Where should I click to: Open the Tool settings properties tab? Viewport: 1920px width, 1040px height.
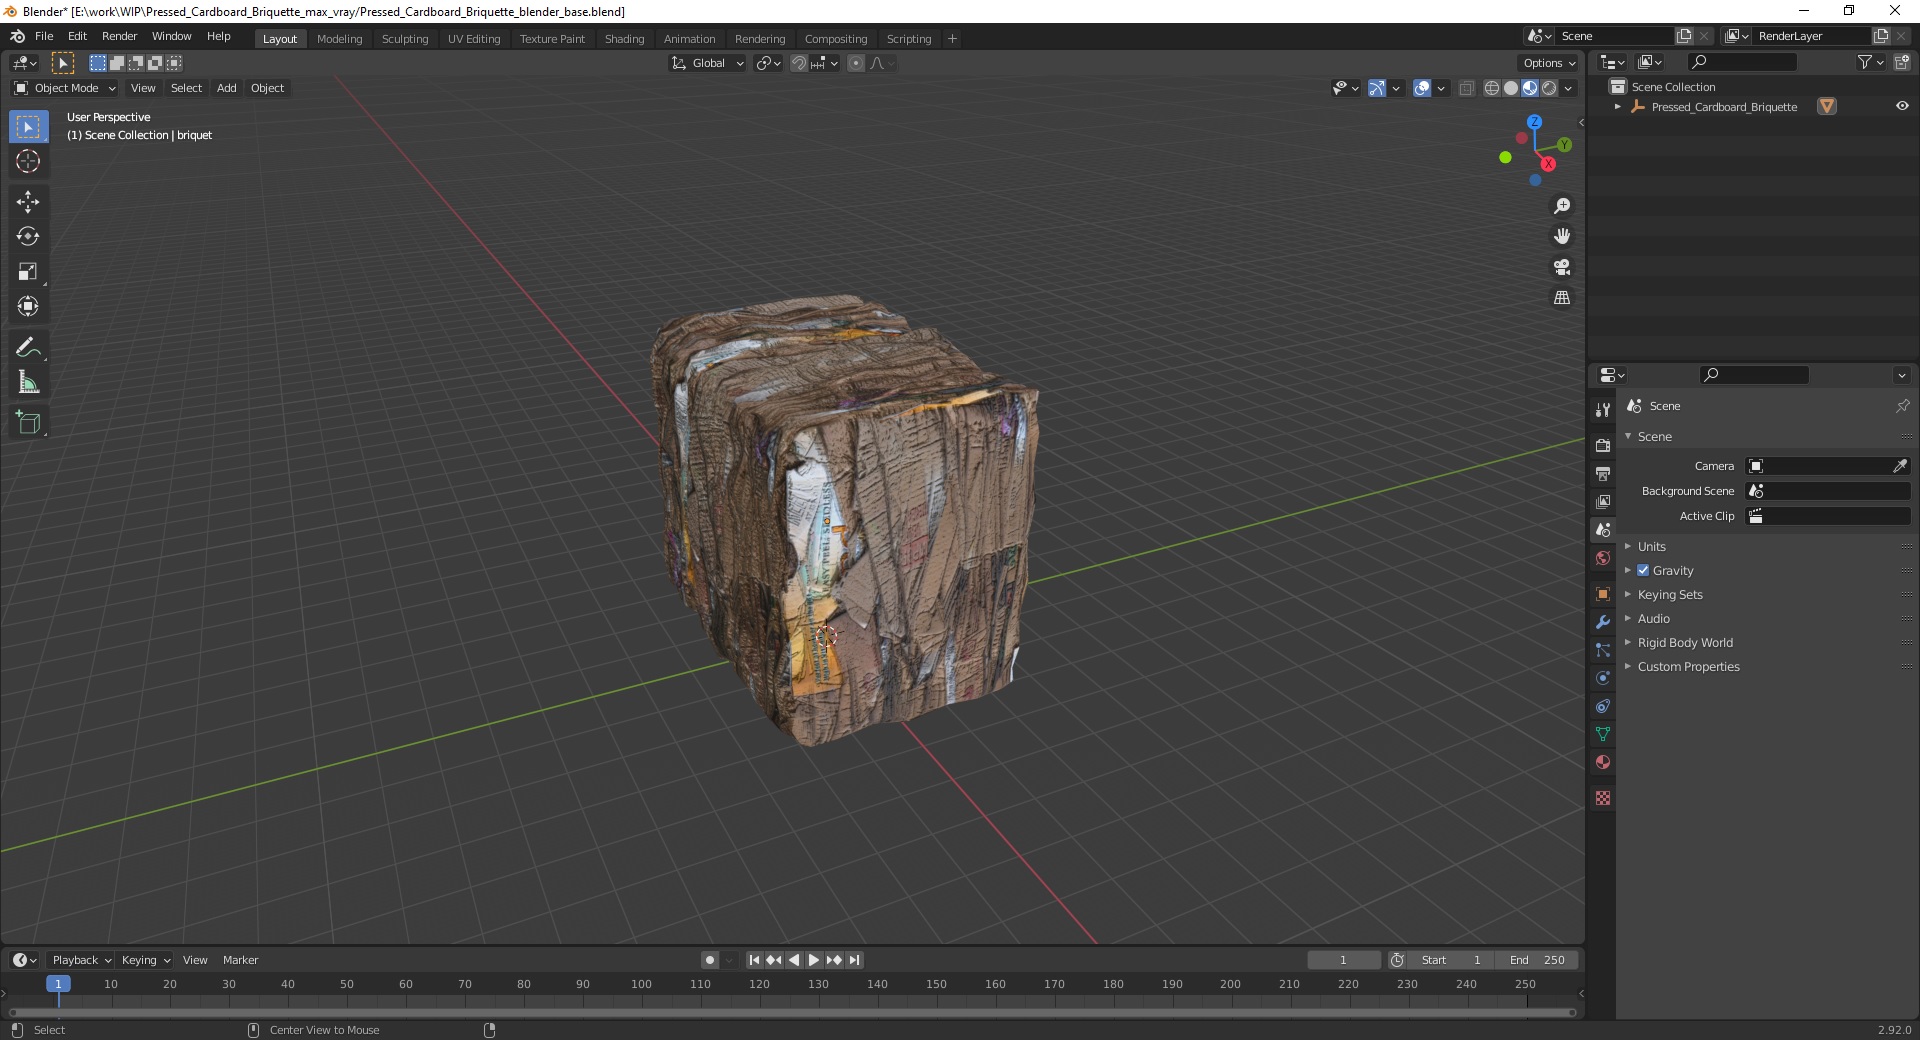click(x=1603, y=410)
